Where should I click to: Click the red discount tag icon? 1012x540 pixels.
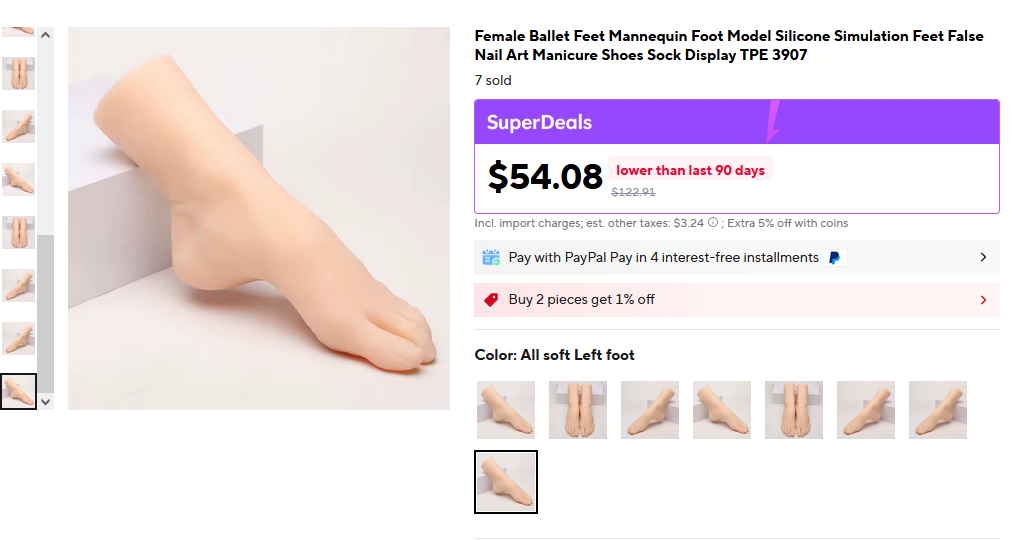tap(491, 300)
